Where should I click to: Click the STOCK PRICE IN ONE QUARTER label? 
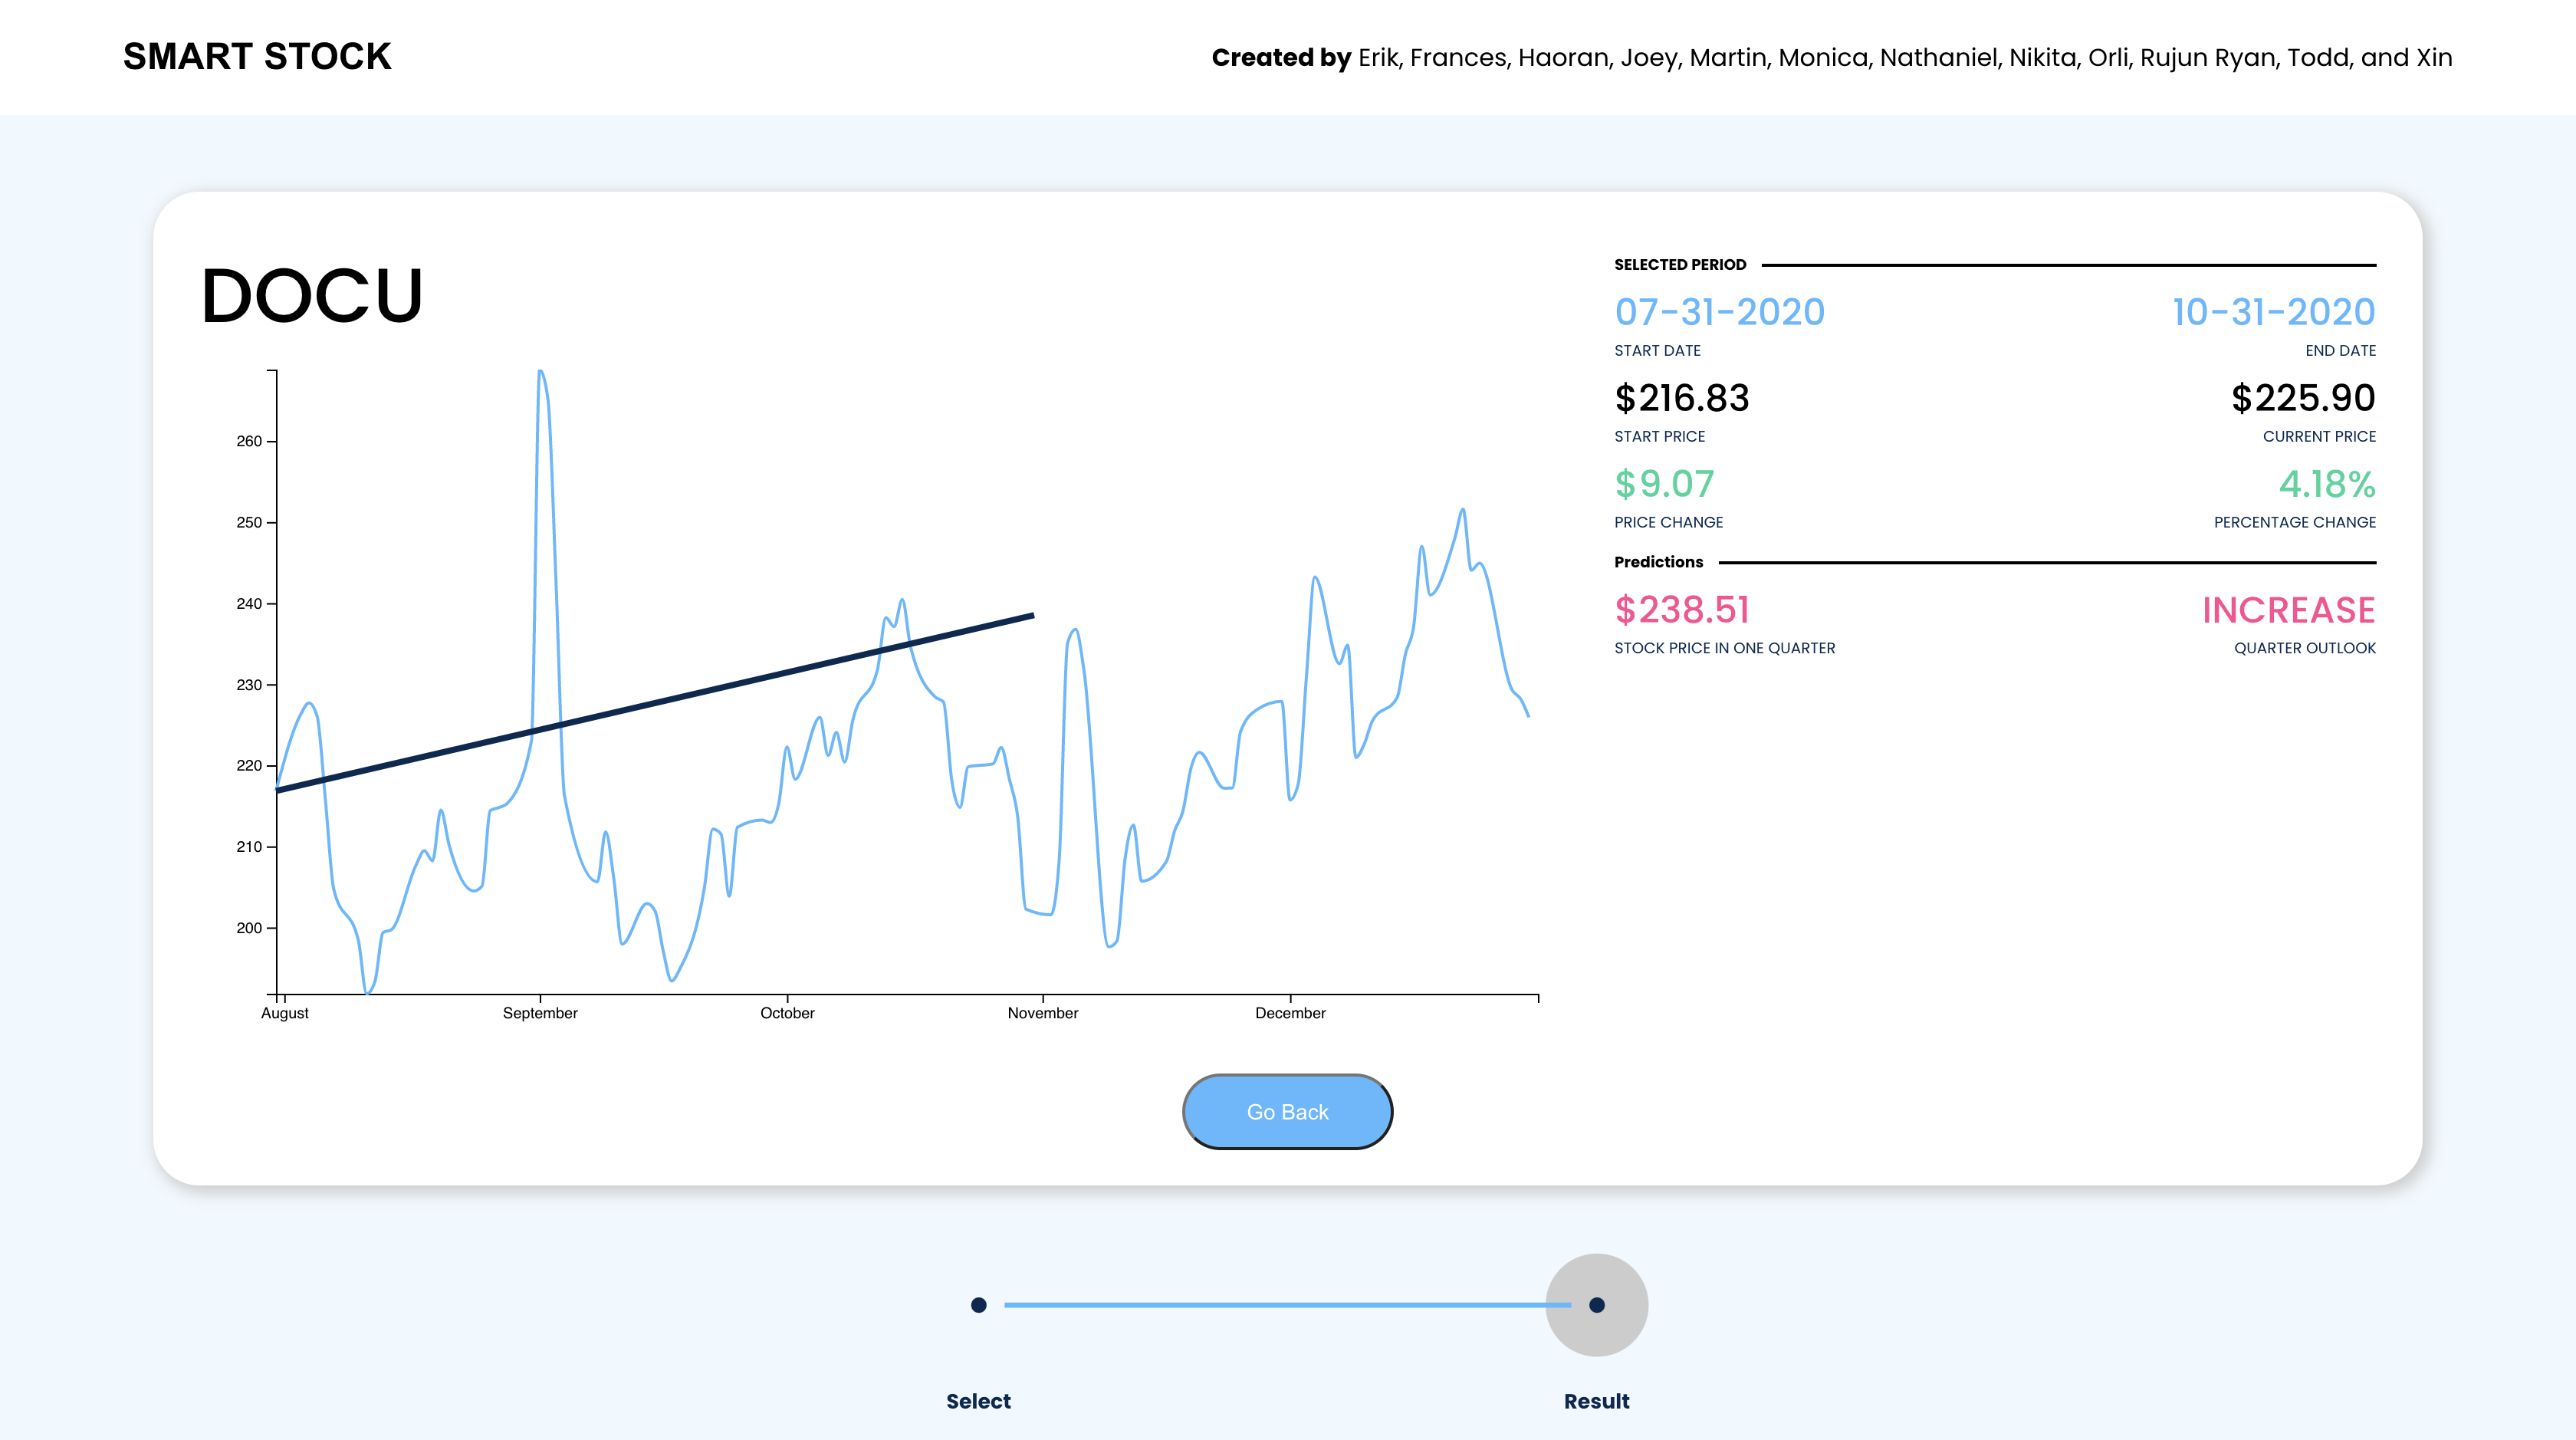pos(1724,648)
